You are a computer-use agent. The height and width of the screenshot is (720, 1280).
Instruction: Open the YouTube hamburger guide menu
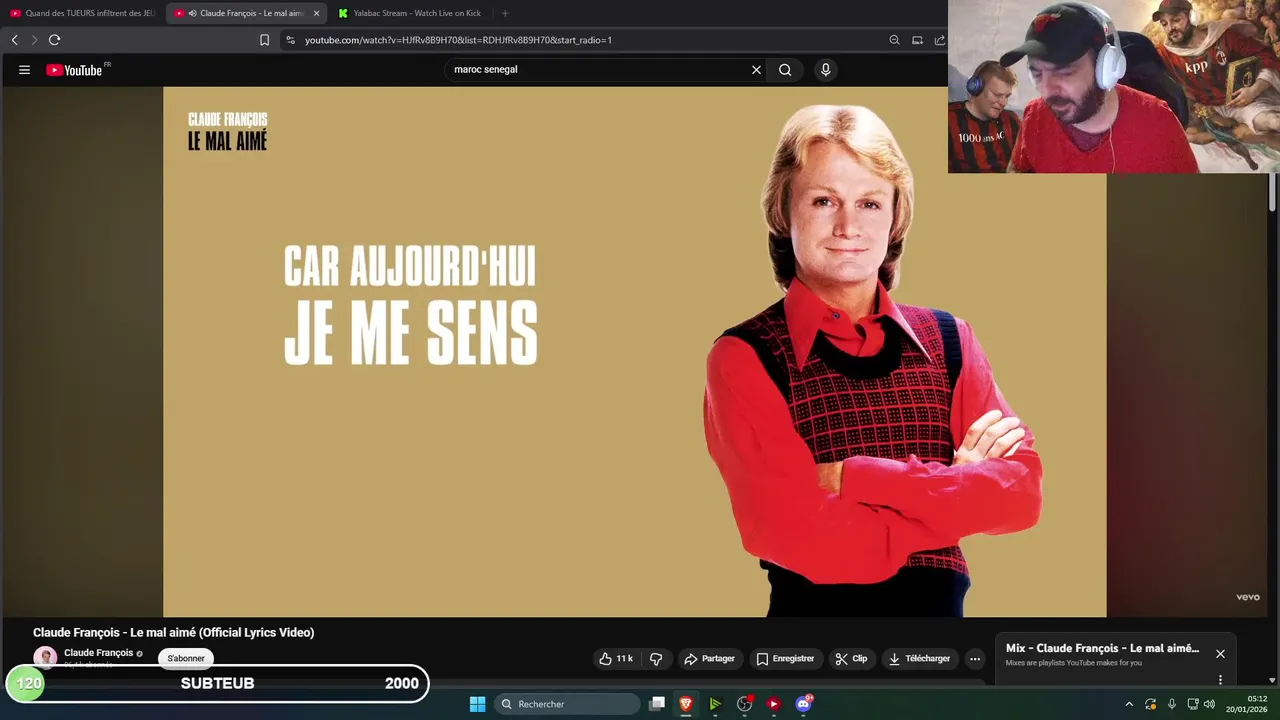click(x=24, y=70)
